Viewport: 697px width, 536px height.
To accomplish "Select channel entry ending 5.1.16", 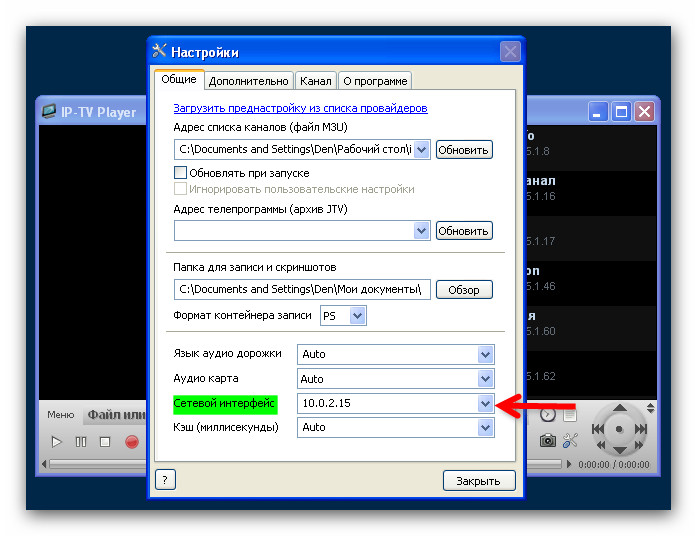I will click(x=591, y=193).
